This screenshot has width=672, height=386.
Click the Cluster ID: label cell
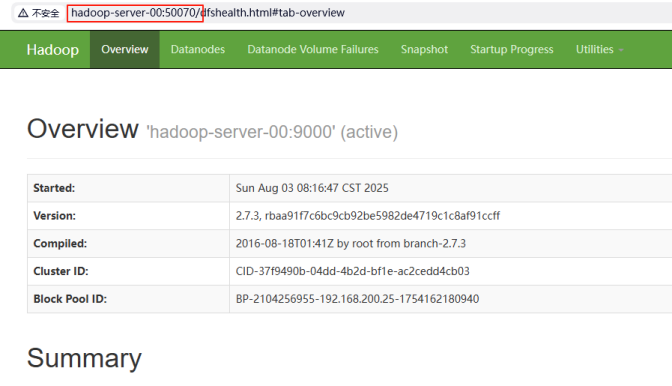128,271
